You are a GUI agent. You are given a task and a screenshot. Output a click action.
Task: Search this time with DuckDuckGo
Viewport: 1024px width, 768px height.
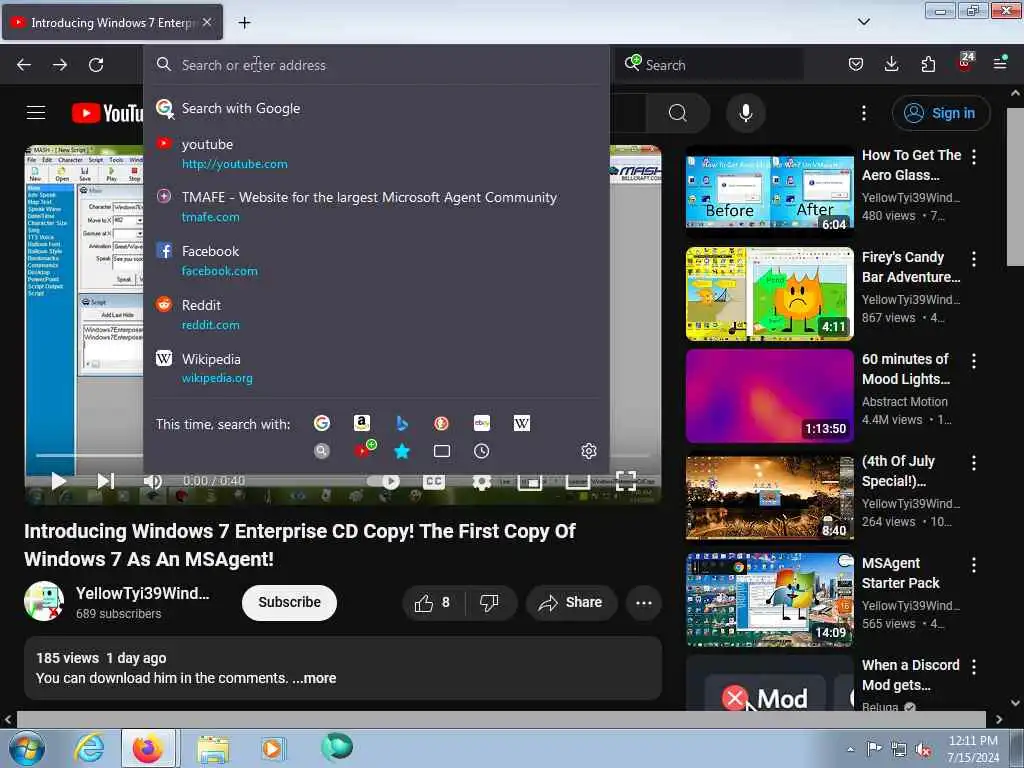[x=441, y=423]
